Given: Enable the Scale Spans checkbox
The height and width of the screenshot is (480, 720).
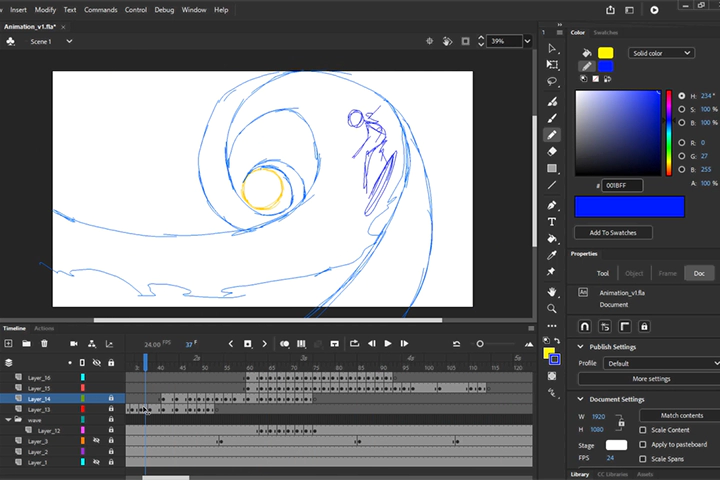Looking at the screenshot, I should pos(643,459).
